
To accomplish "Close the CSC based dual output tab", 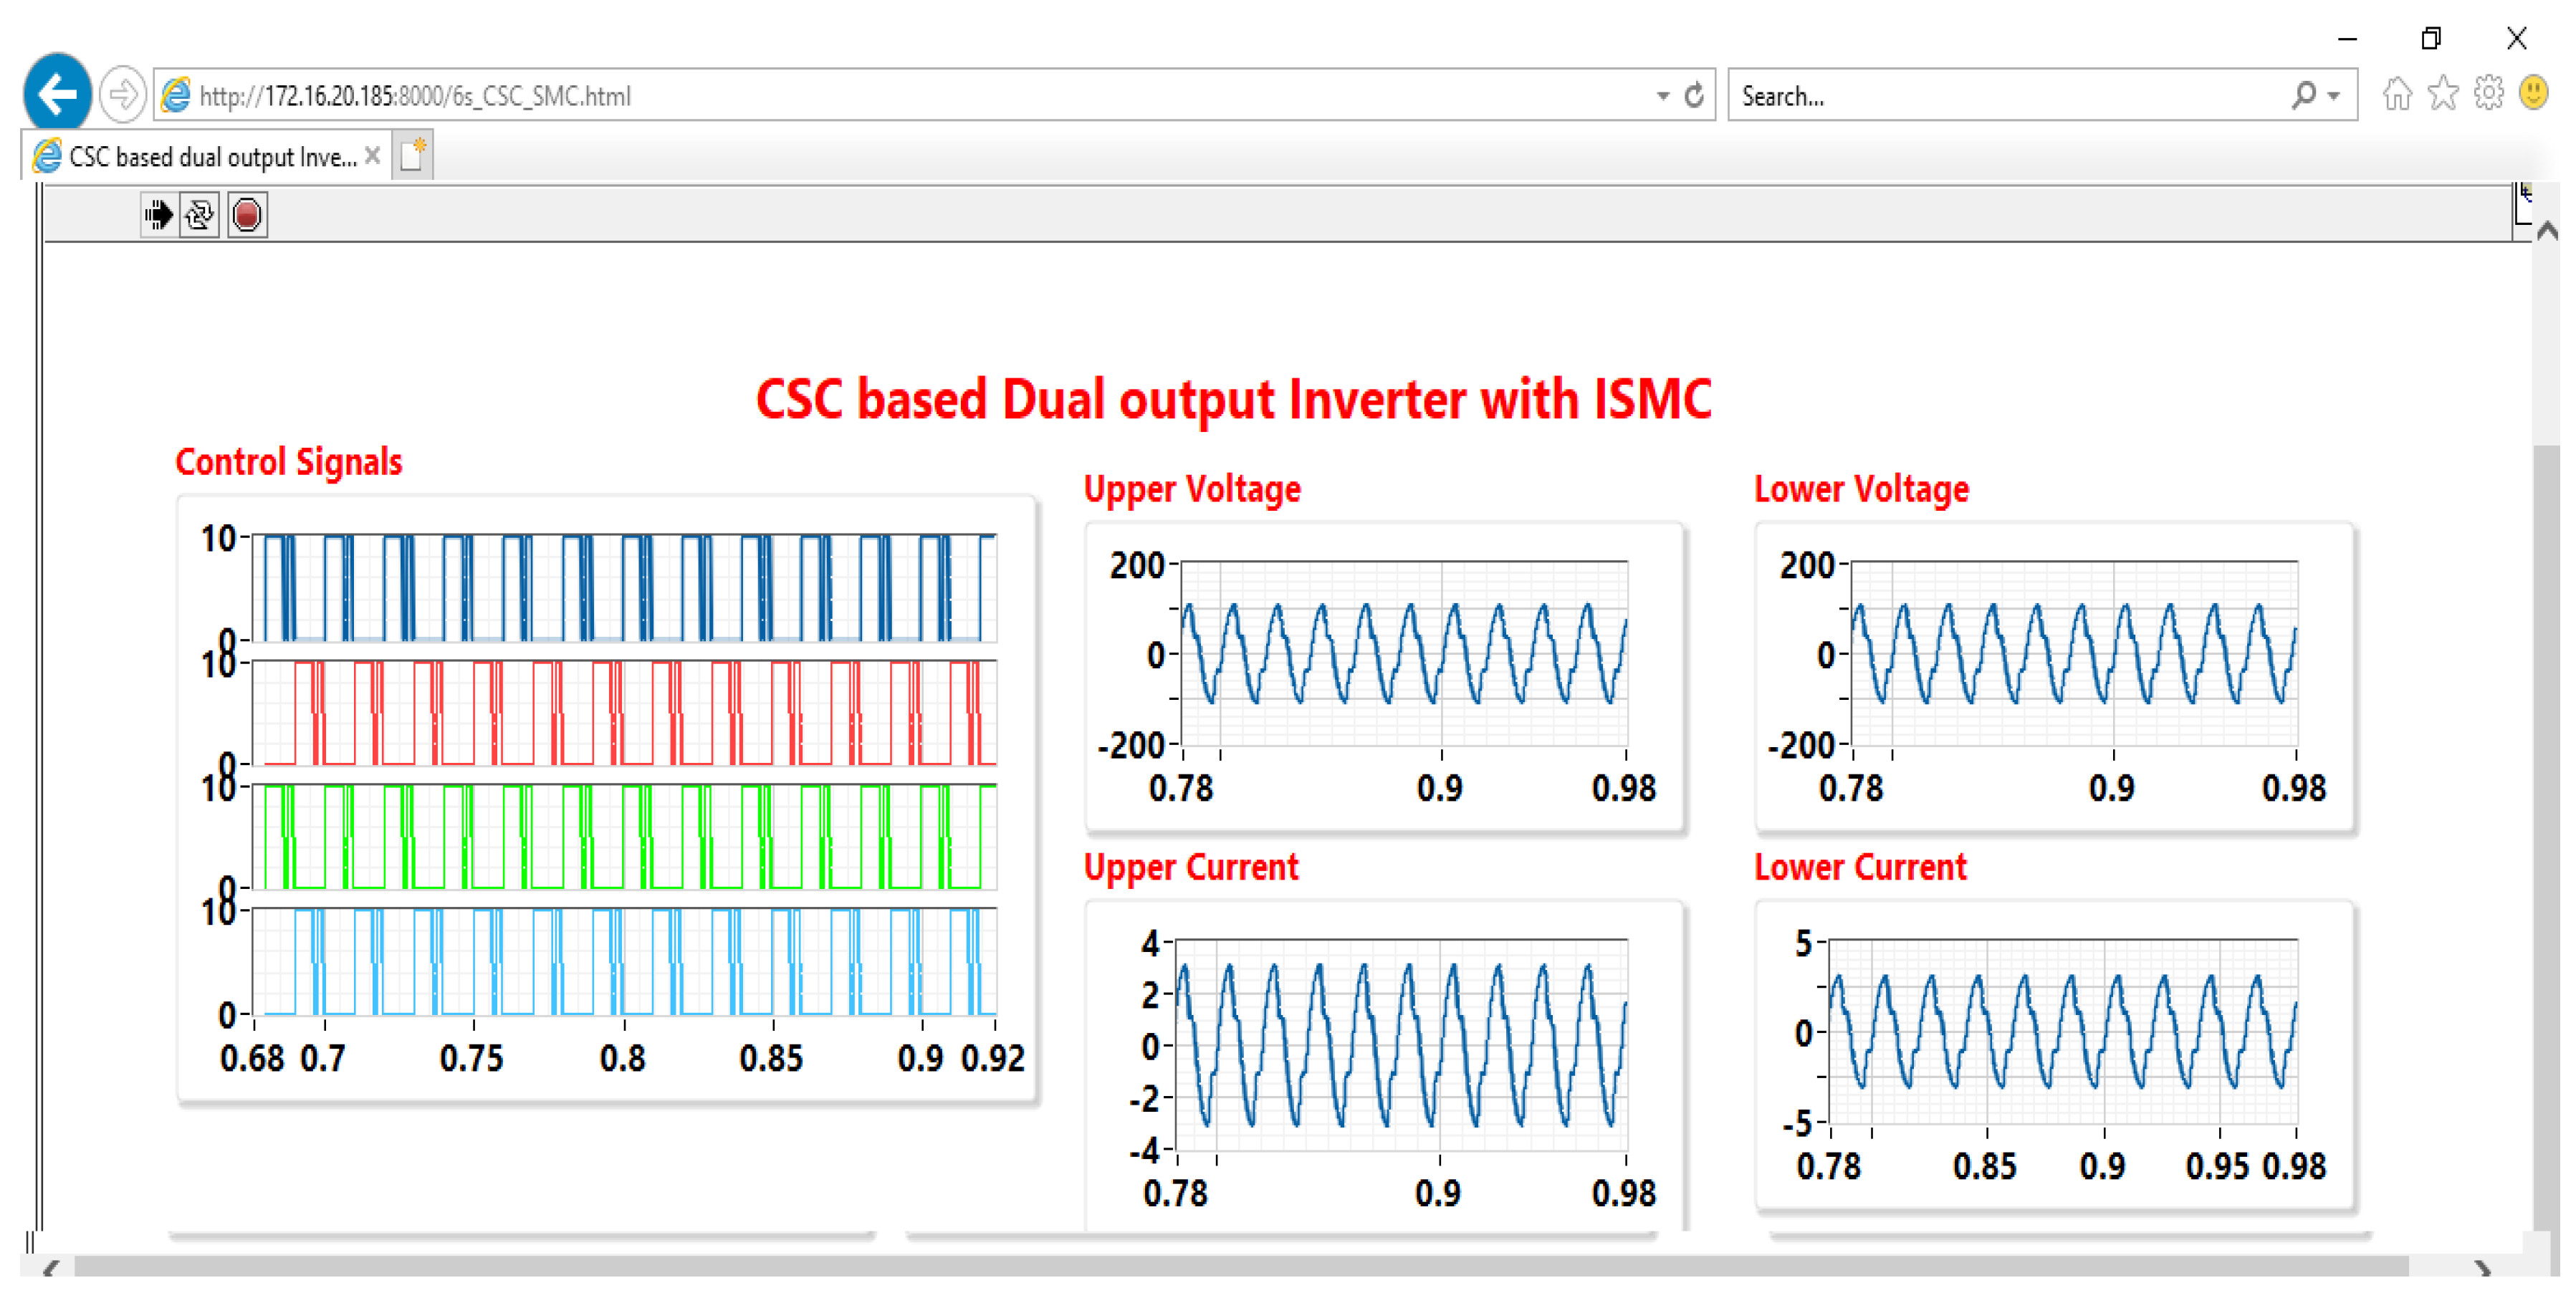I will pos(372,156).
